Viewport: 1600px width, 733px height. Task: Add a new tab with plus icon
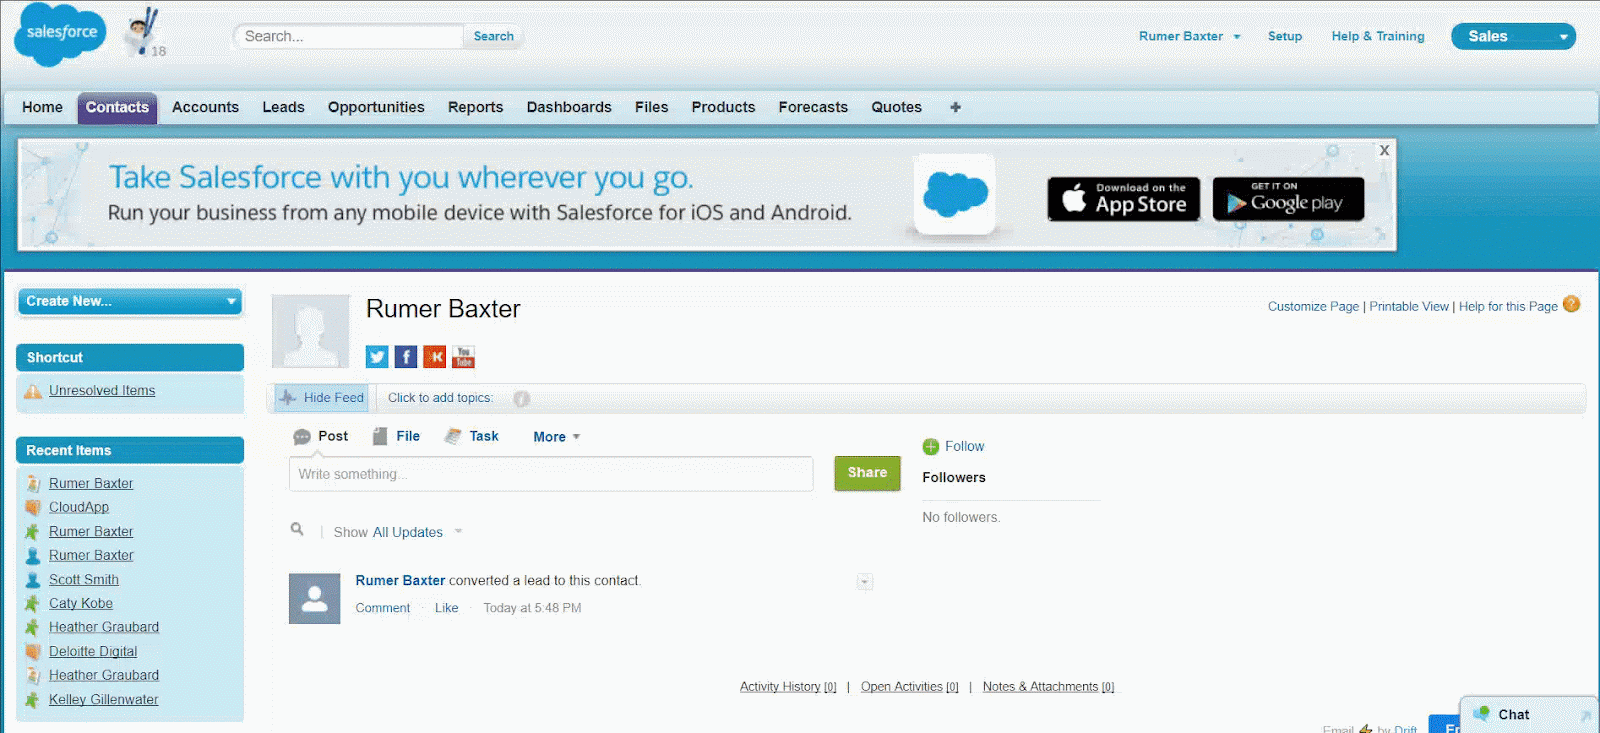pyautogui.click(x=955, y=107)
